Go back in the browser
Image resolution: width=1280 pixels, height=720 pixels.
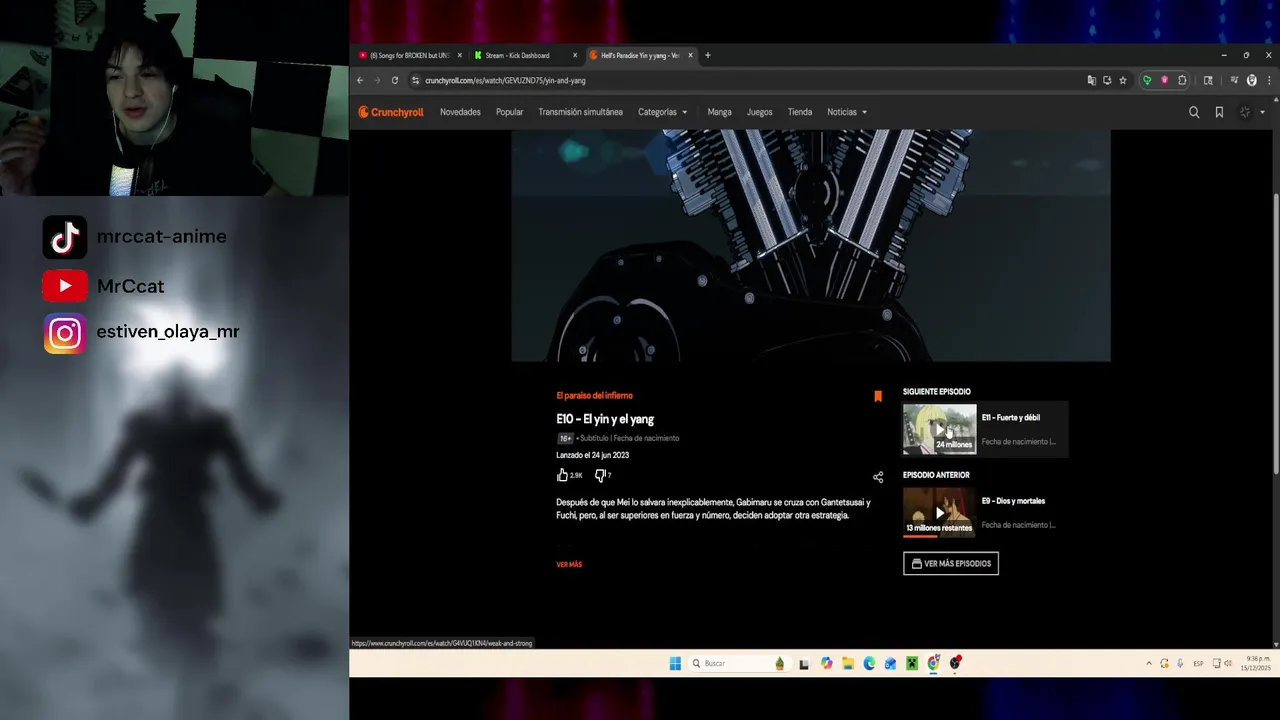[360, 80]
